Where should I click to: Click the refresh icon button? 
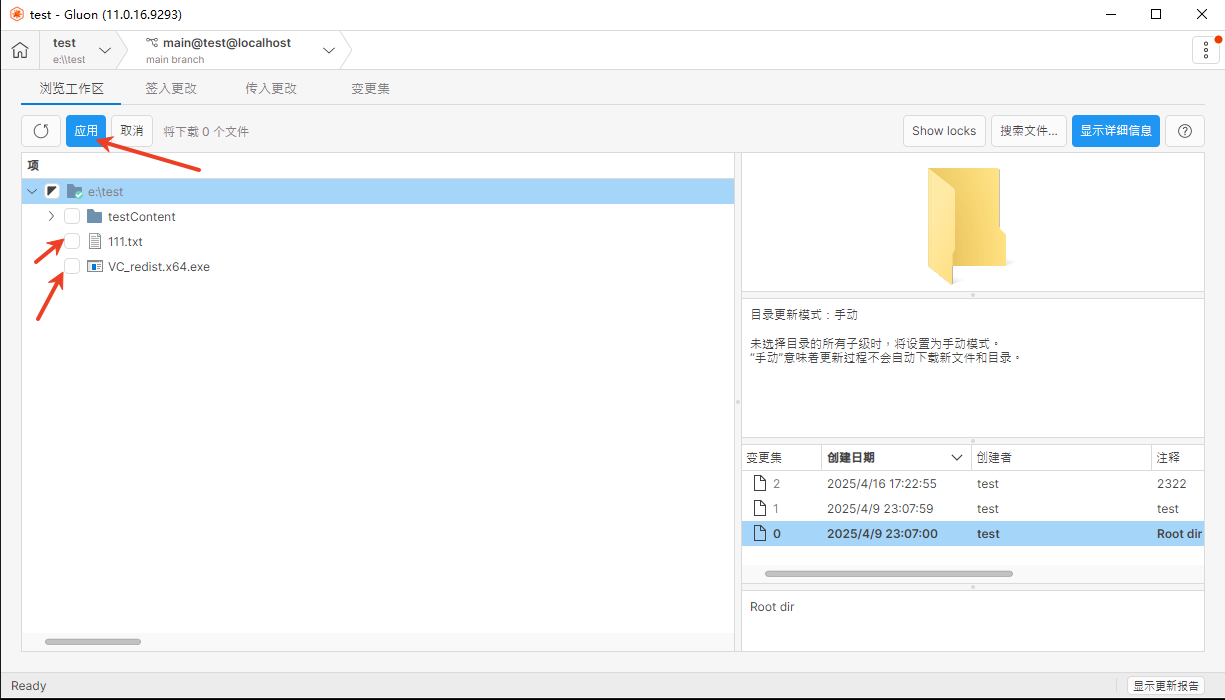pyautogui.click(x=41, y=131)
